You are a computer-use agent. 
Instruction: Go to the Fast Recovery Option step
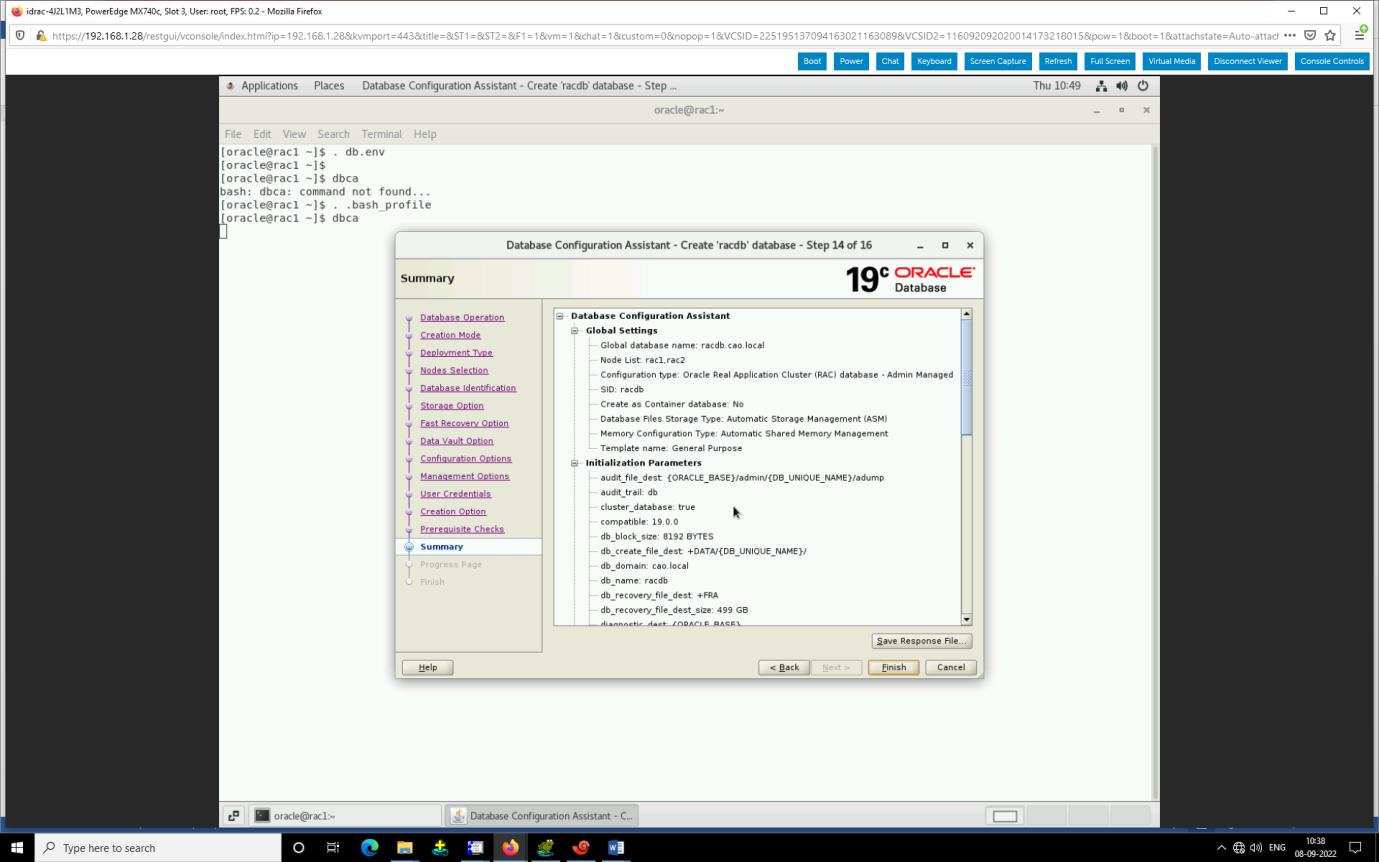point(464,424)
